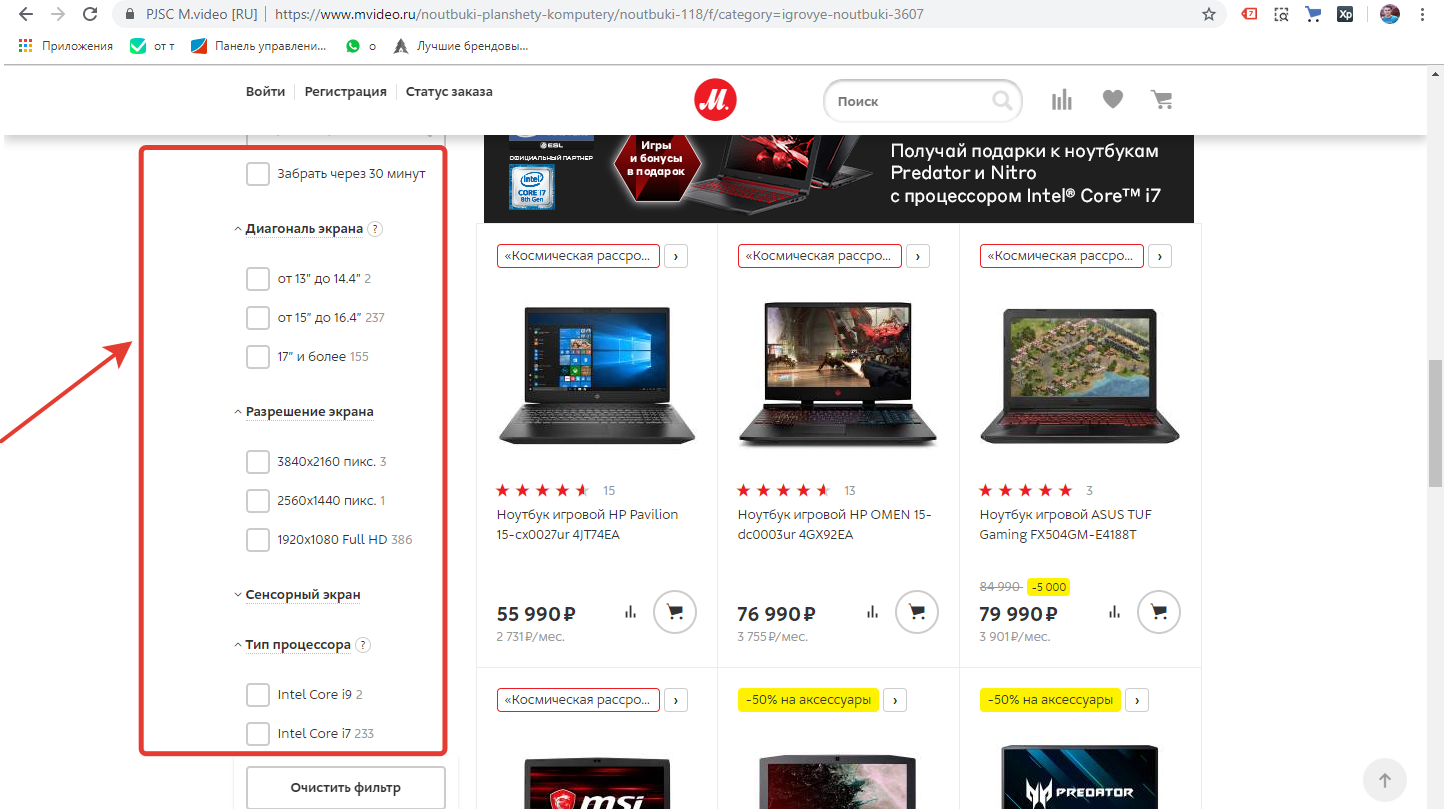Expand promo arrow above ASUS TUF laptop
Image resolution: width=1444 pixels, height=809 pixels.
(1160, 256)
